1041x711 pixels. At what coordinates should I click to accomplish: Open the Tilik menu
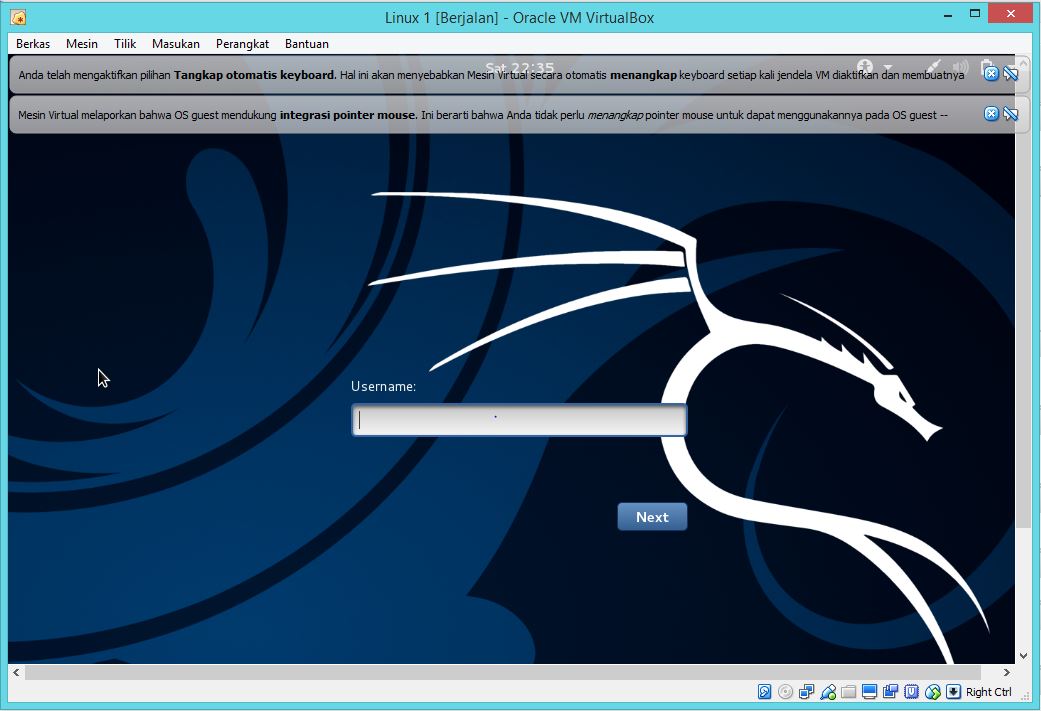(124, 43)
